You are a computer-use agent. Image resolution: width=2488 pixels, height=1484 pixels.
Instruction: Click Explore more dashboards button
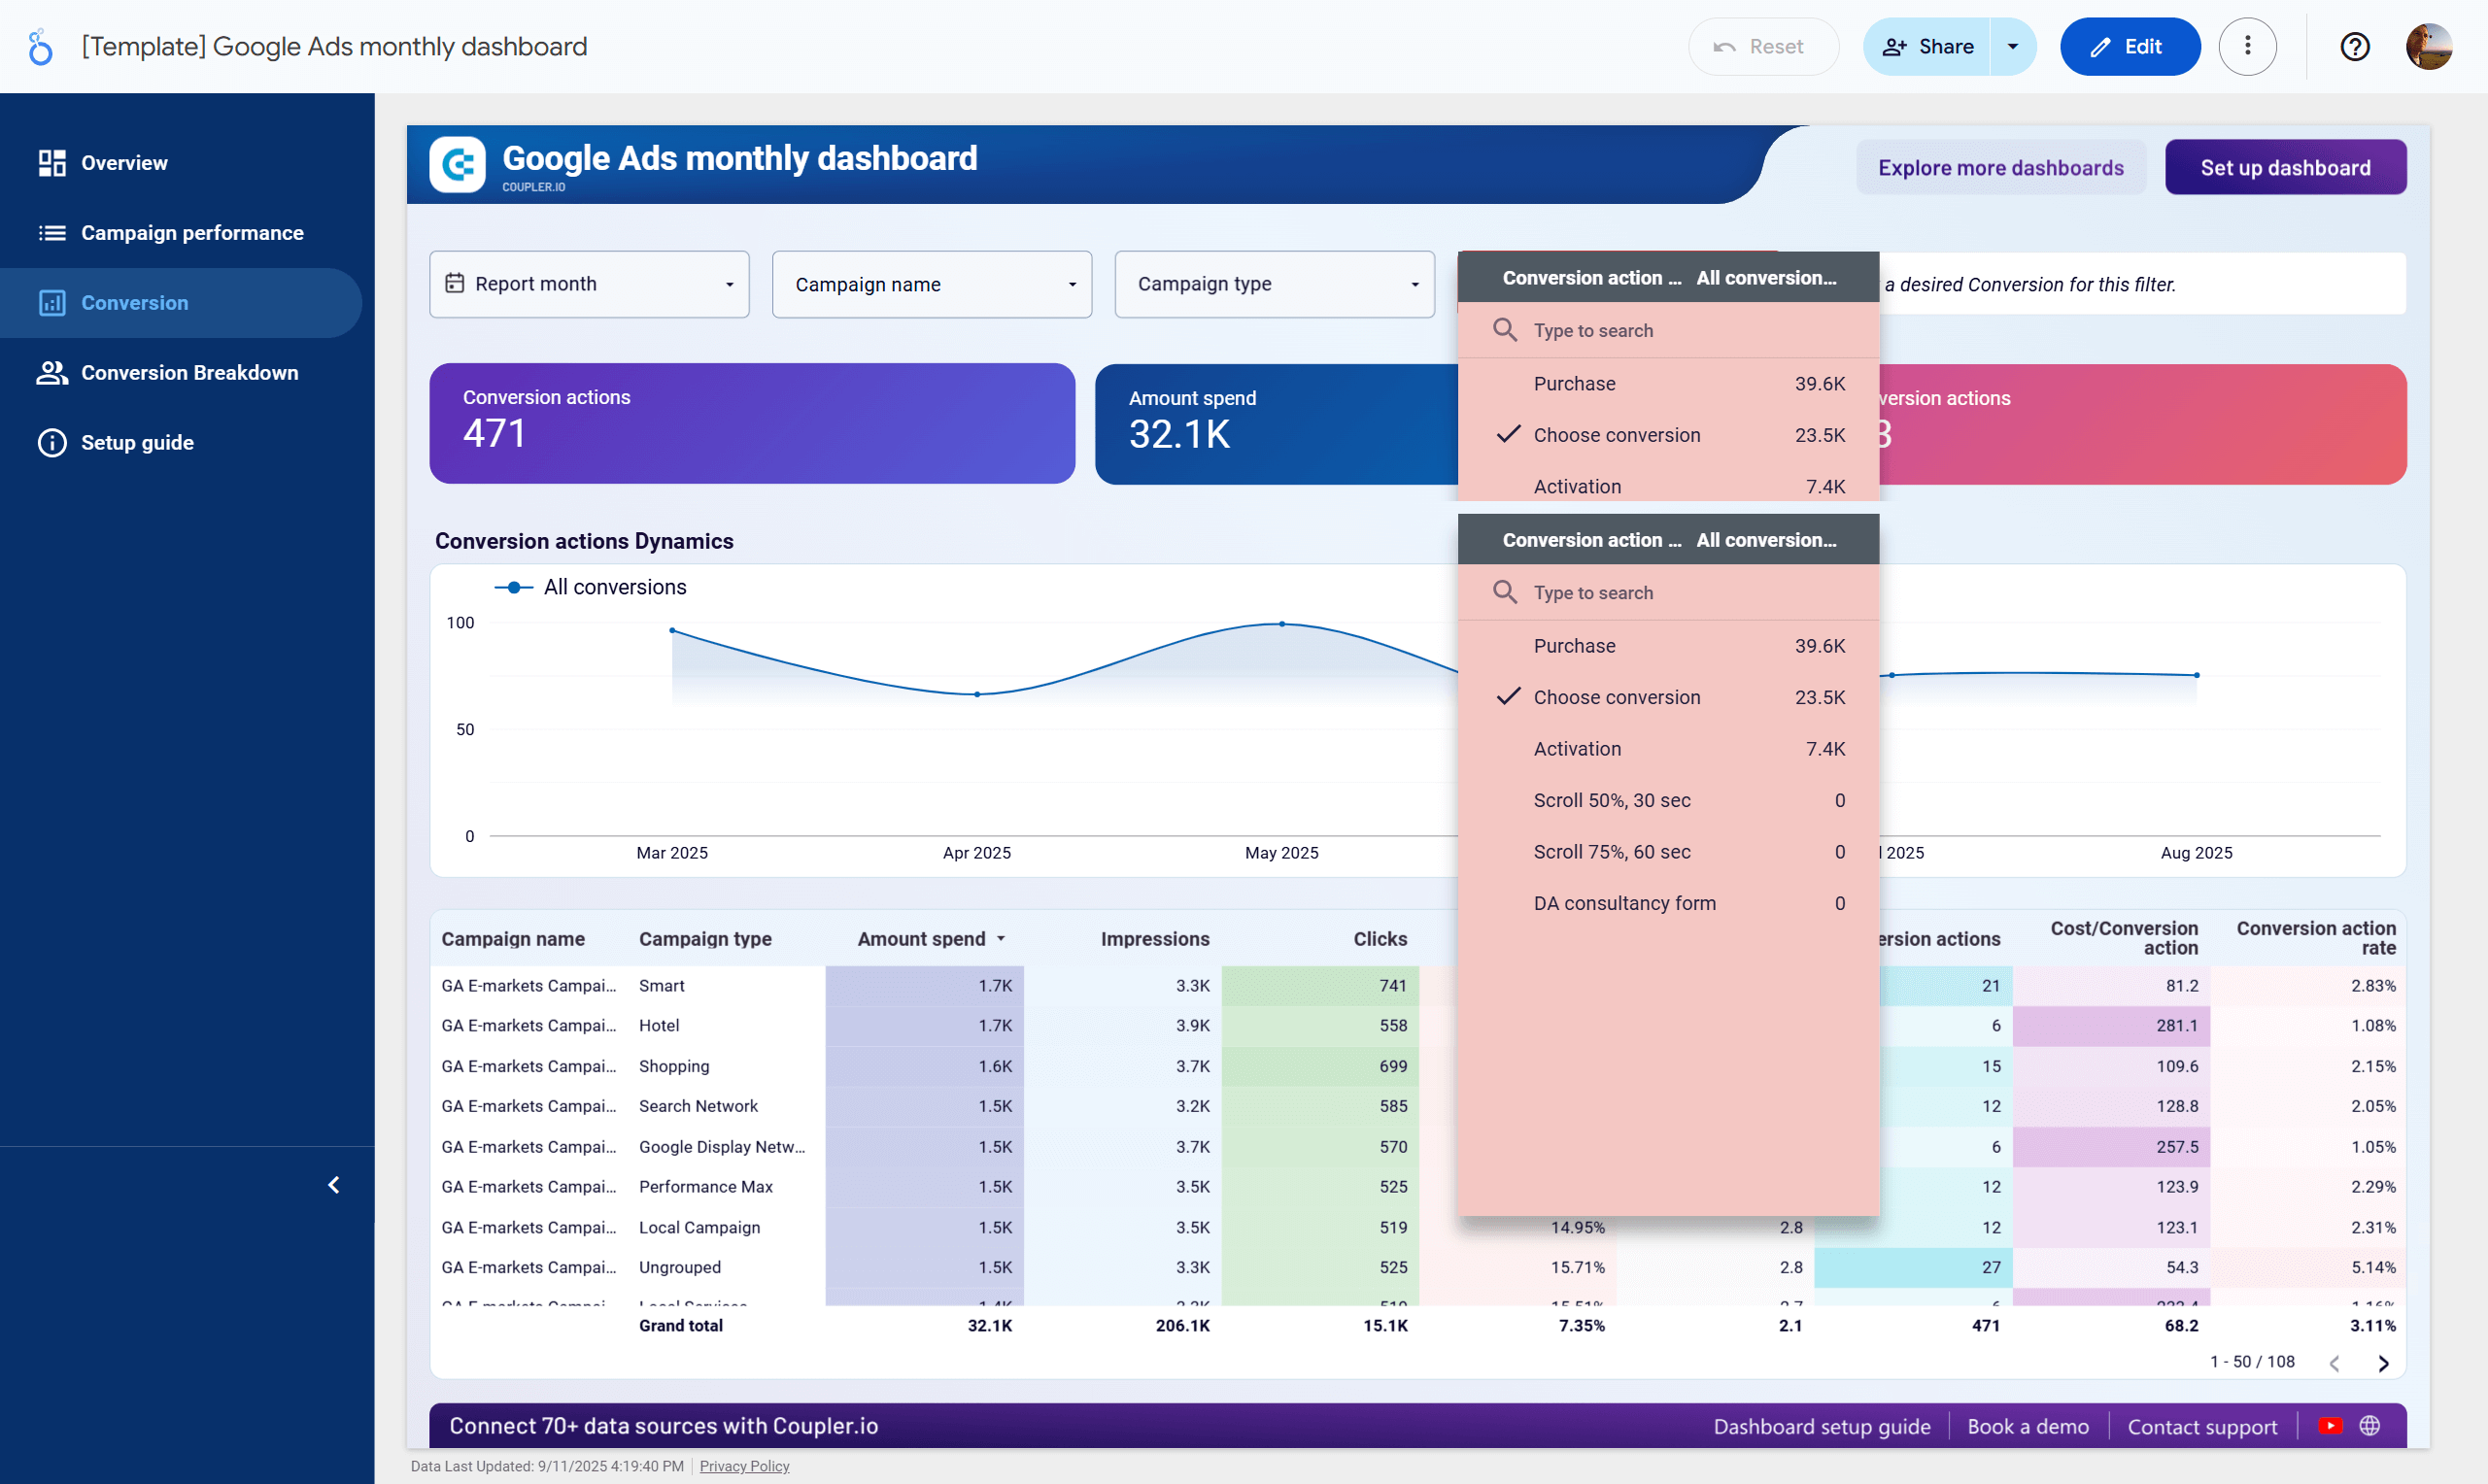pos(2000,167)
